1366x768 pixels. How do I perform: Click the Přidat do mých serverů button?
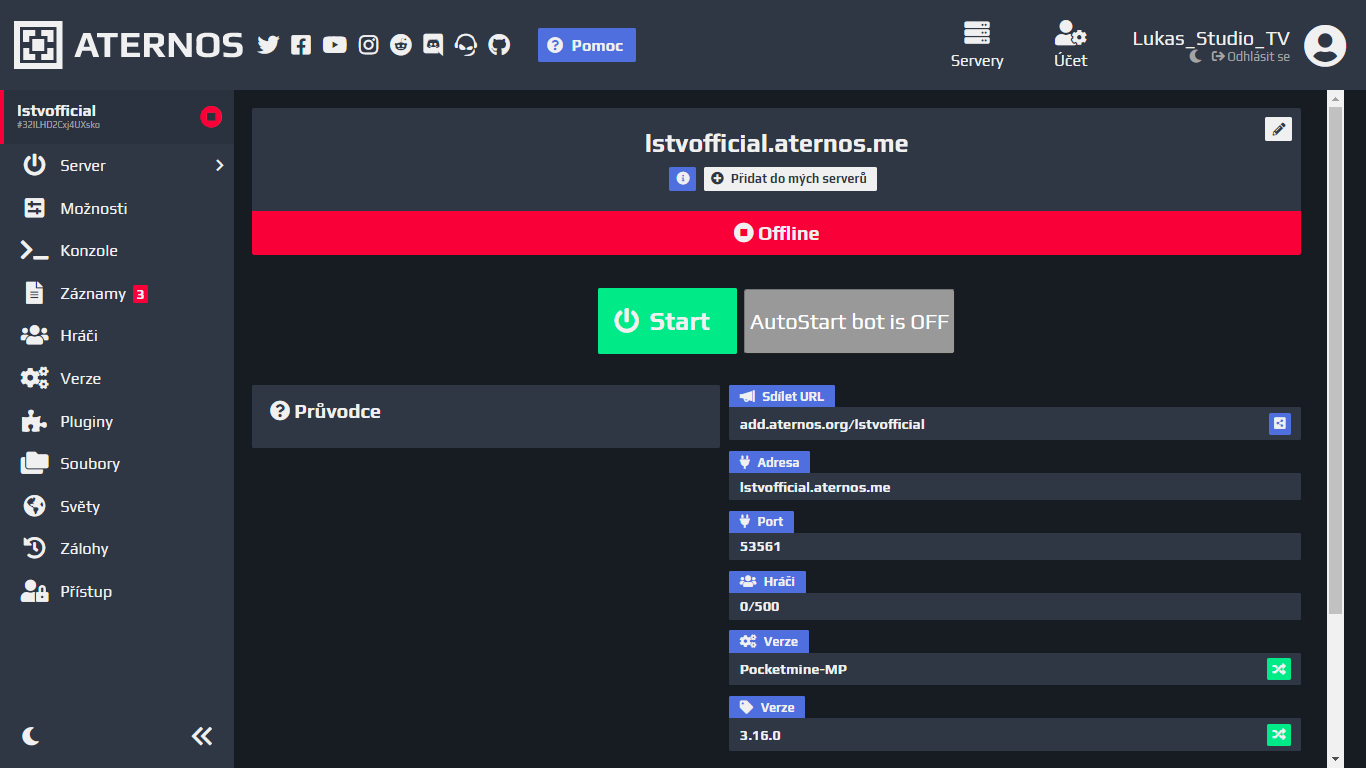coord(790,179)
